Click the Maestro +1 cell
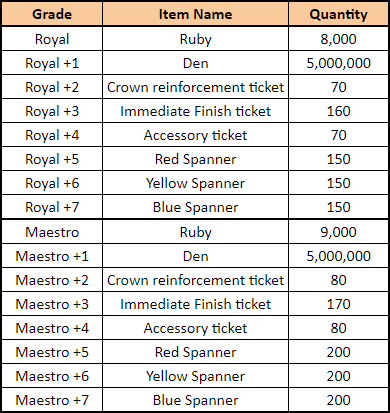Viewport: 390px width, 413px height. pos(52,256)
